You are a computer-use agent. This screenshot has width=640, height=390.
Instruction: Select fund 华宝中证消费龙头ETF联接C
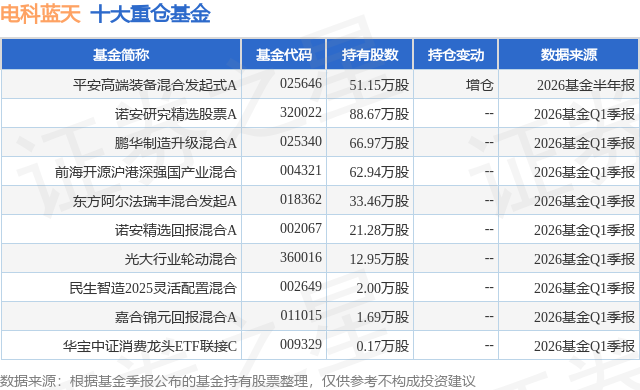tap(149, 346)
